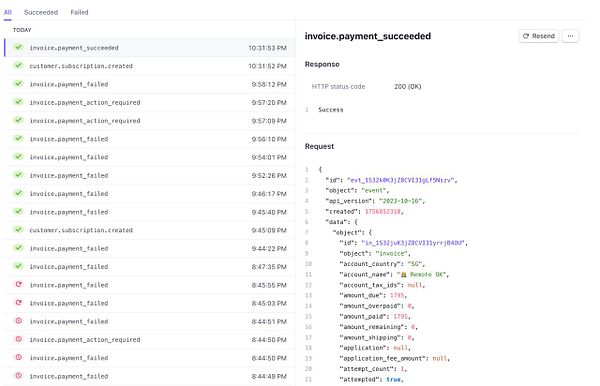Click red failed icon for invoice.payment_action_required 8:44:50 PM
The width and height of the screenshot is (600, 386).
(18, 339)
